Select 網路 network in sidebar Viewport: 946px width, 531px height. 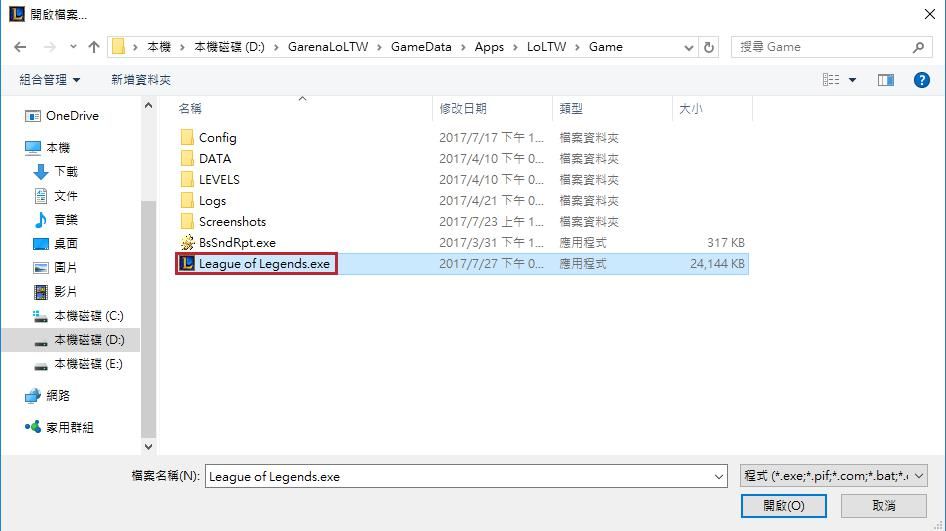pyautogui.click(x=48, y=396)
